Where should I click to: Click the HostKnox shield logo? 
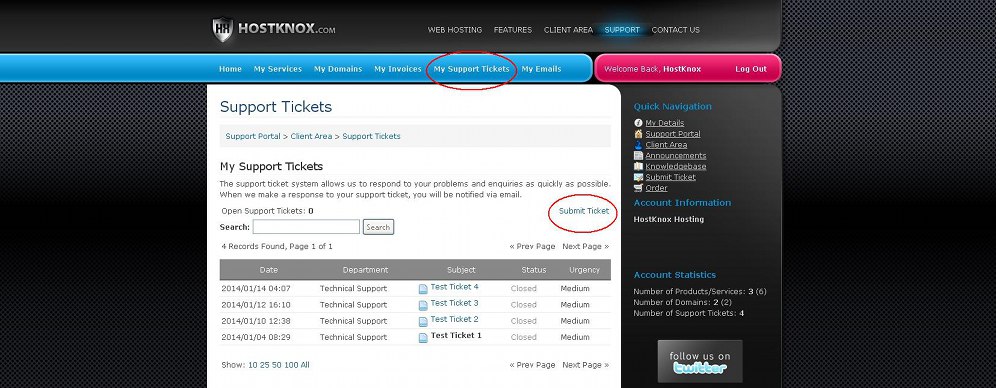[x=222, y=30]
